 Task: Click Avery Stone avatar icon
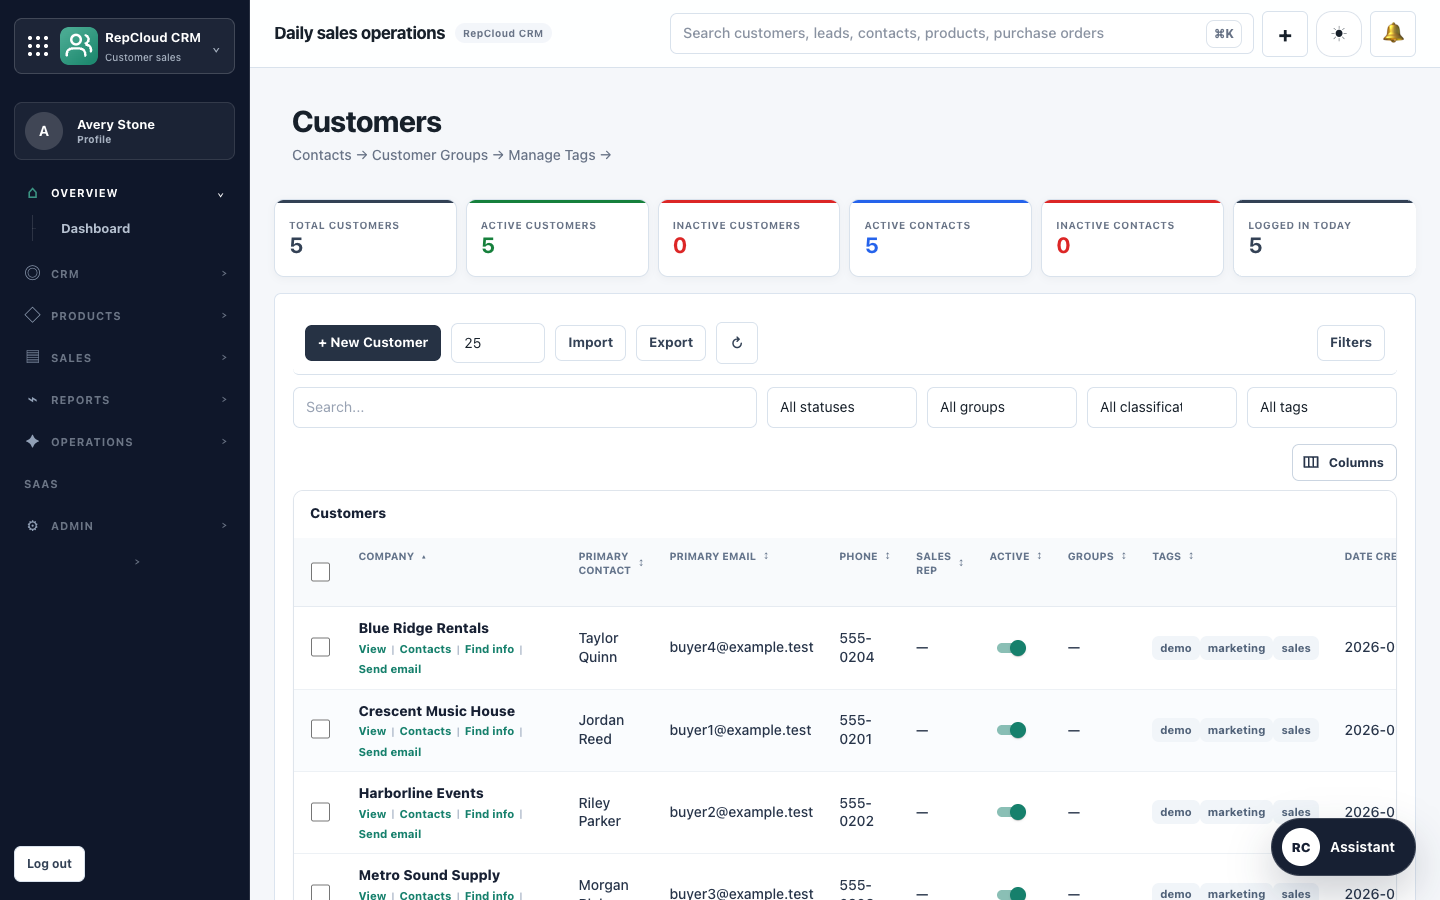click(44, 131)
